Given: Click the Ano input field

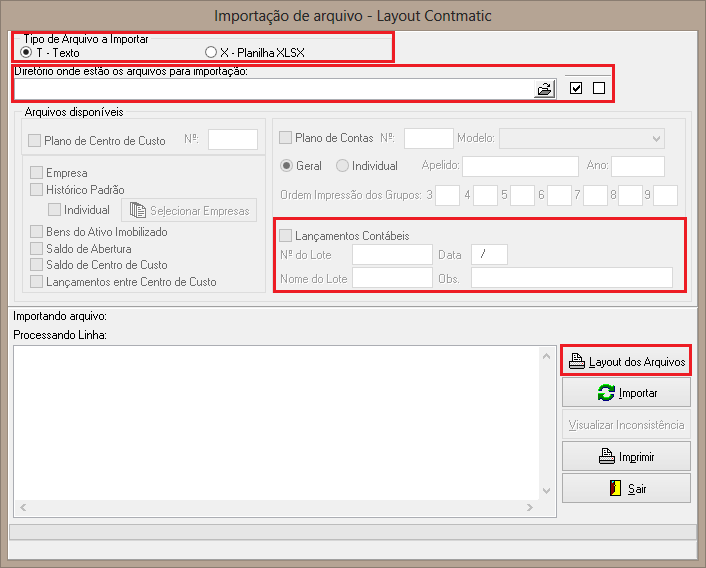Looking at the screenshot, I should click(x=638, y=167).
